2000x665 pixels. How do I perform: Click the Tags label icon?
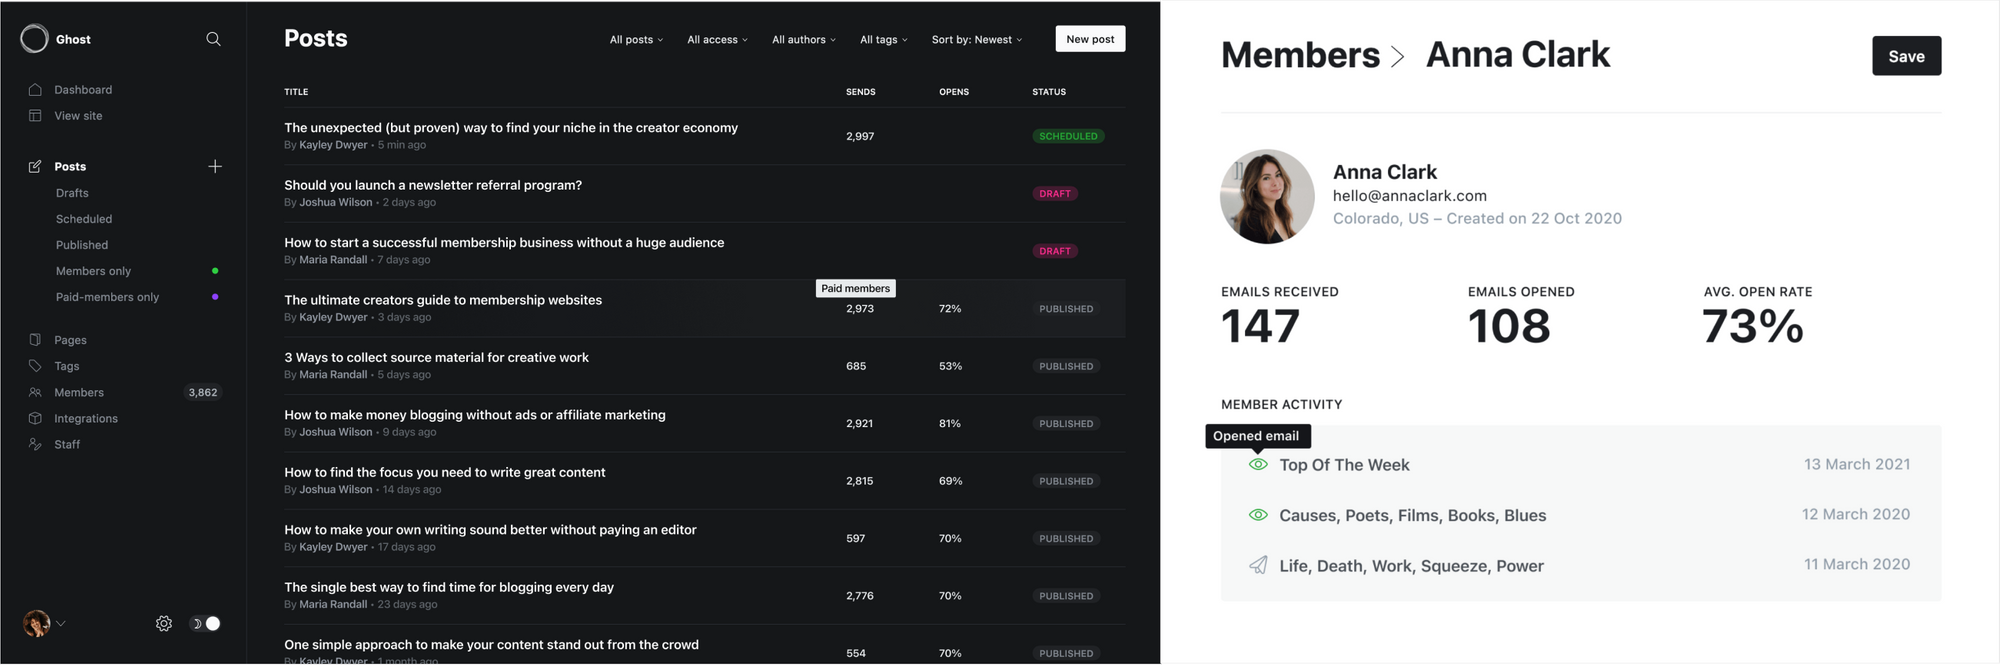(x=35, y=366)
